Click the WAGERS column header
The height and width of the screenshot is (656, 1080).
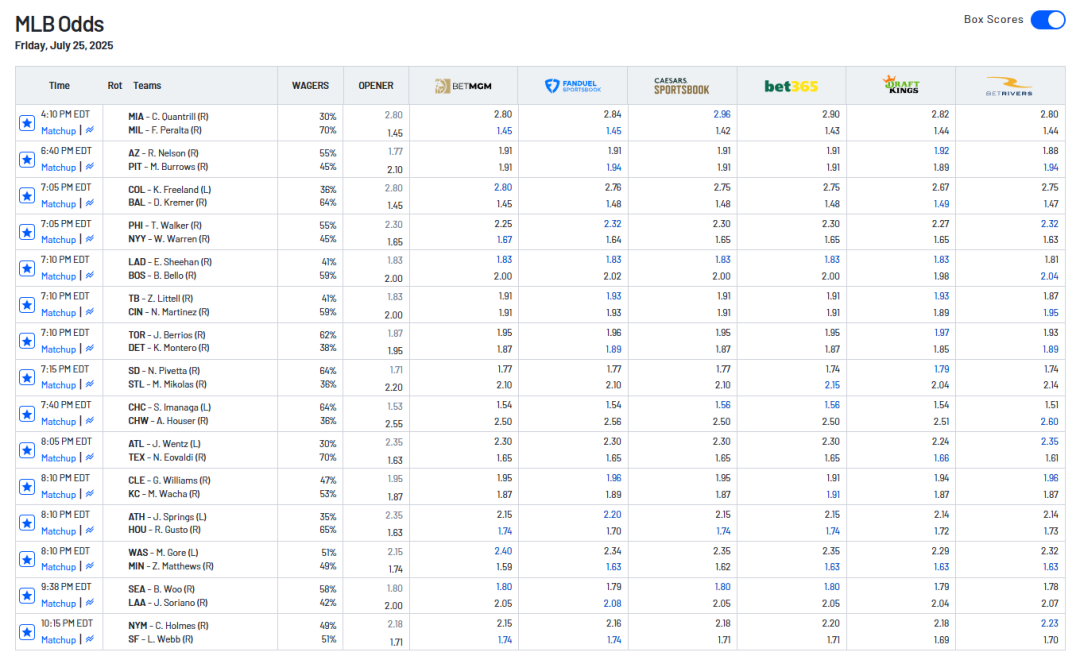coord(310,85)
